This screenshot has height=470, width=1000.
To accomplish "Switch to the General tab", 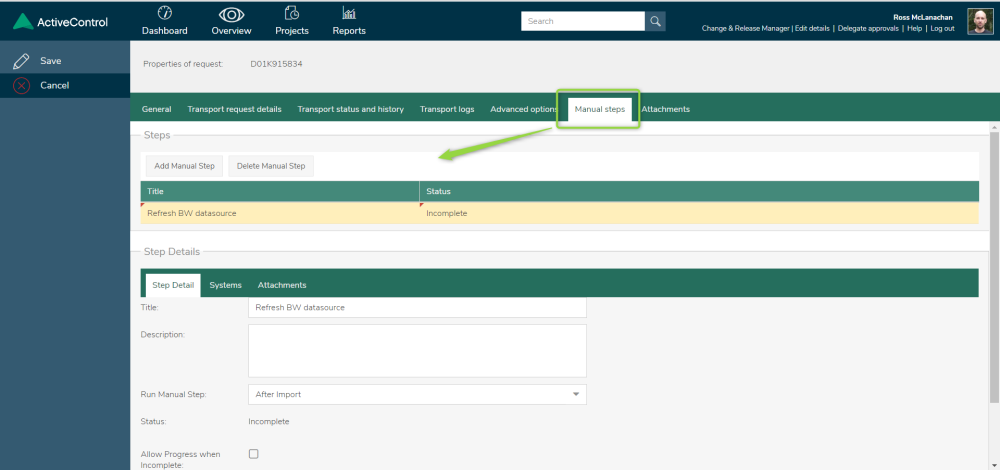I will 156,109.
